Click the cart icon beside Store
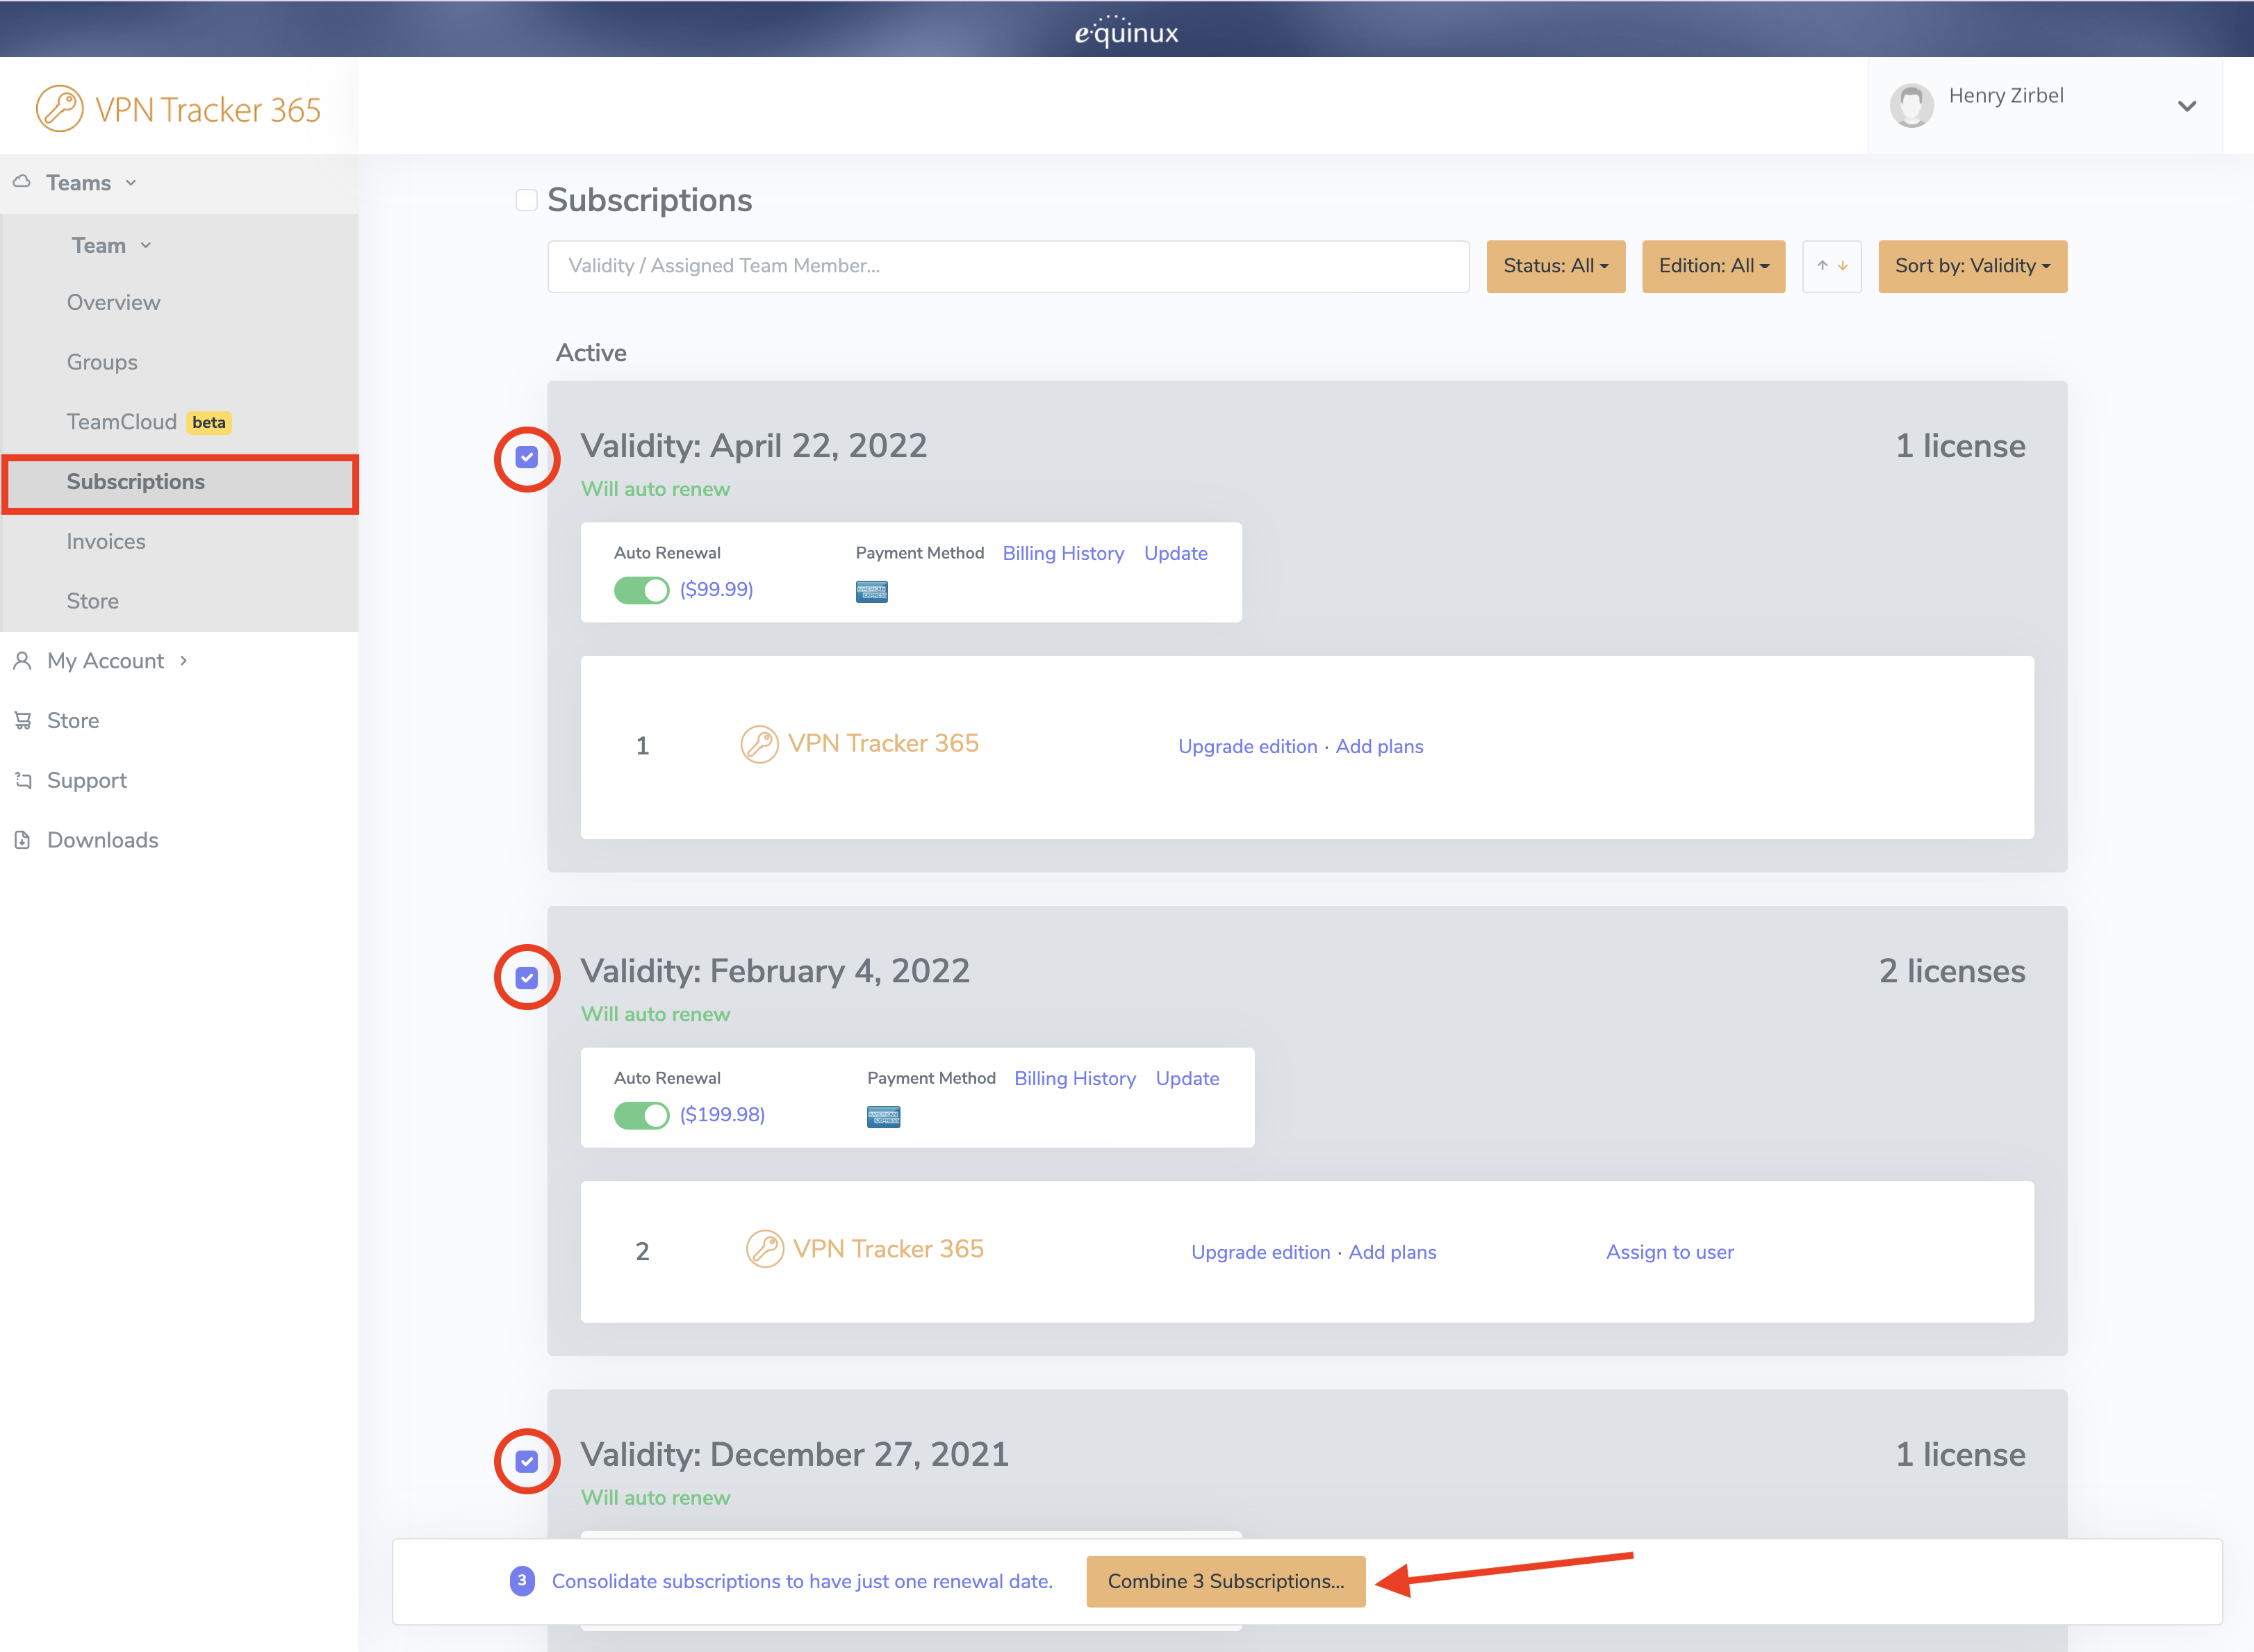 click(22, 720)
